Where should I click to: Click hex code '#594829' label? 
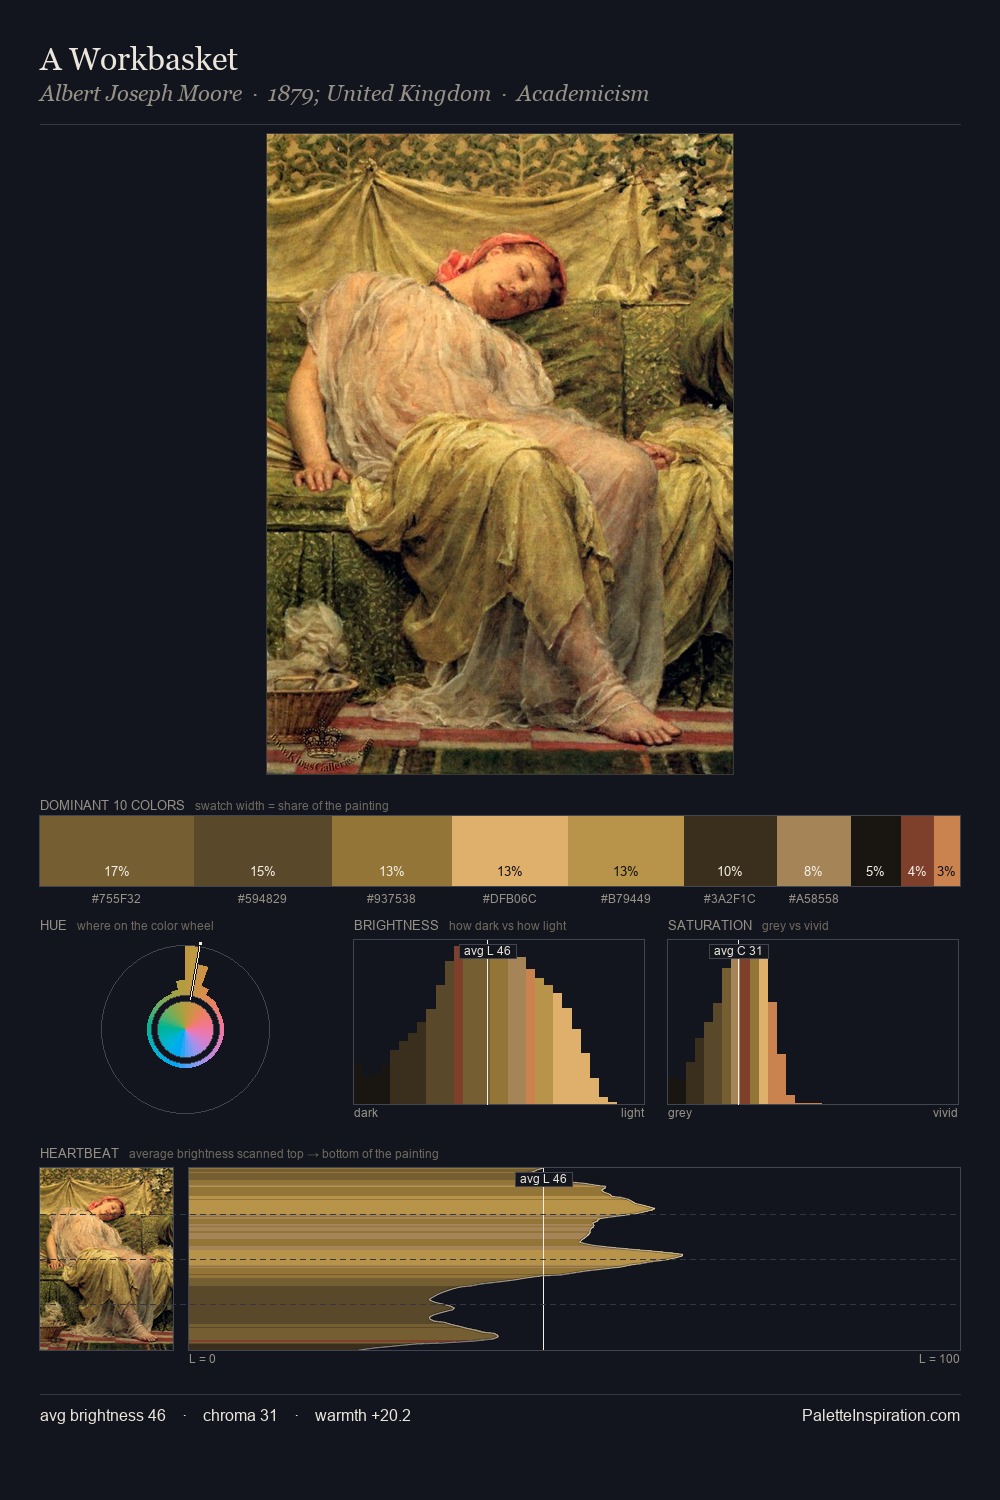262,898
